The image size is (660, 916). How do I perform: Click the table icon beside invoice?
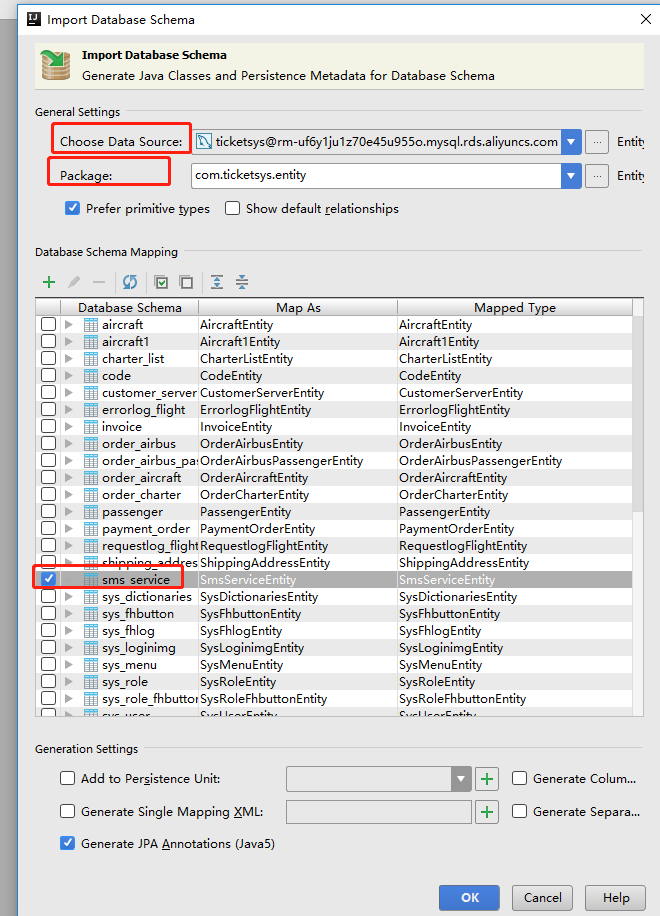(x=91, y=426)
